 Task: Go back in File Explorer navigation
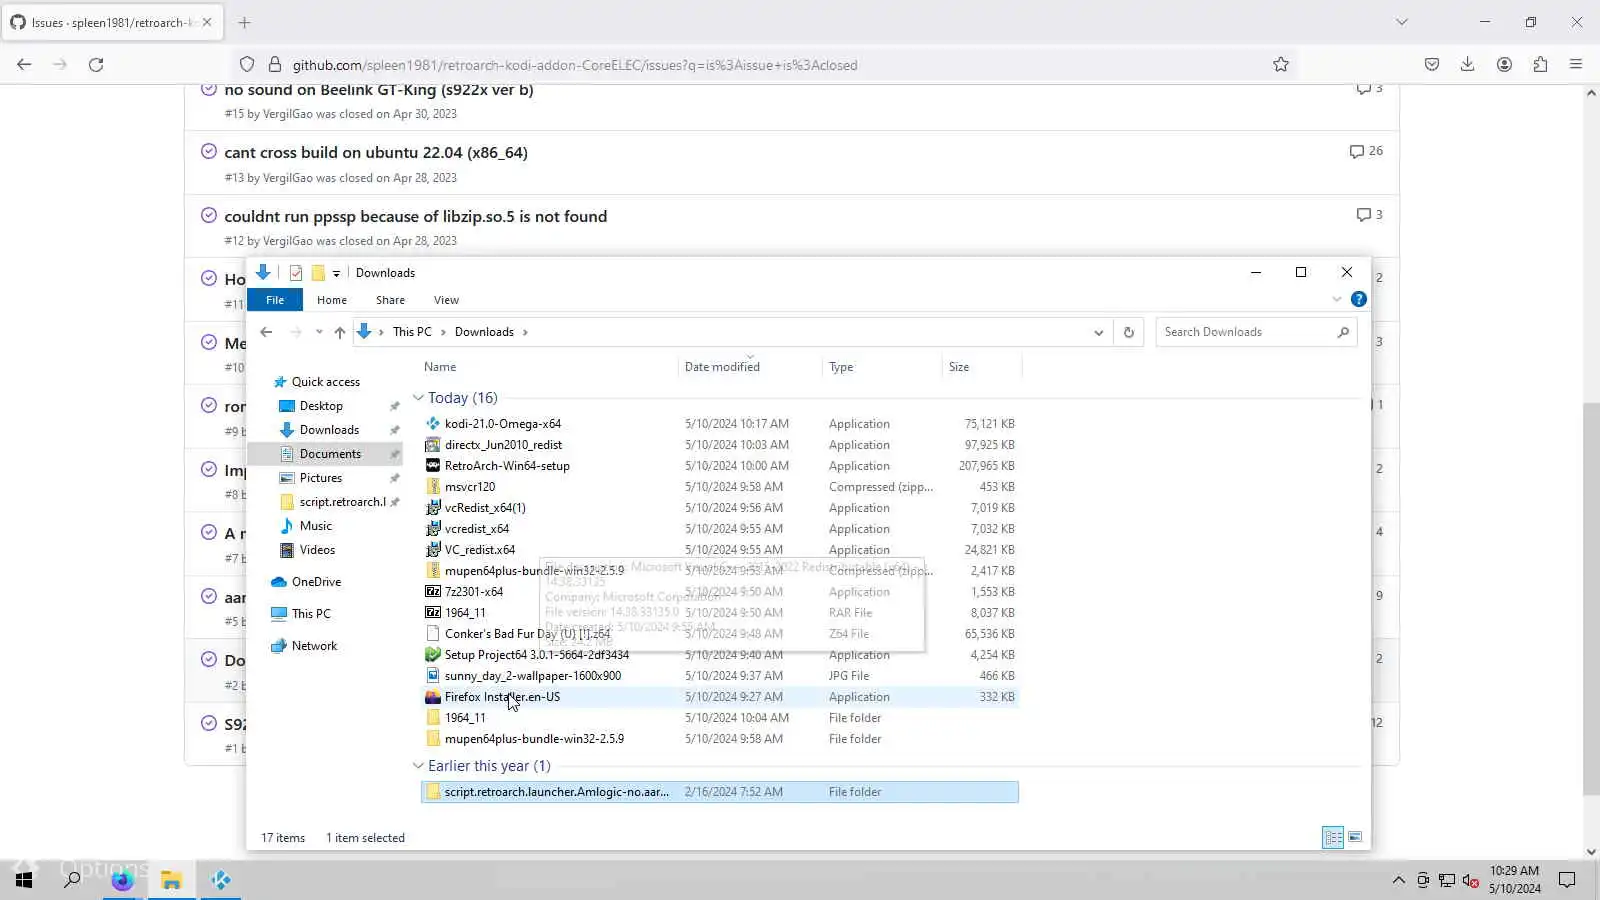tap(266, 332)
